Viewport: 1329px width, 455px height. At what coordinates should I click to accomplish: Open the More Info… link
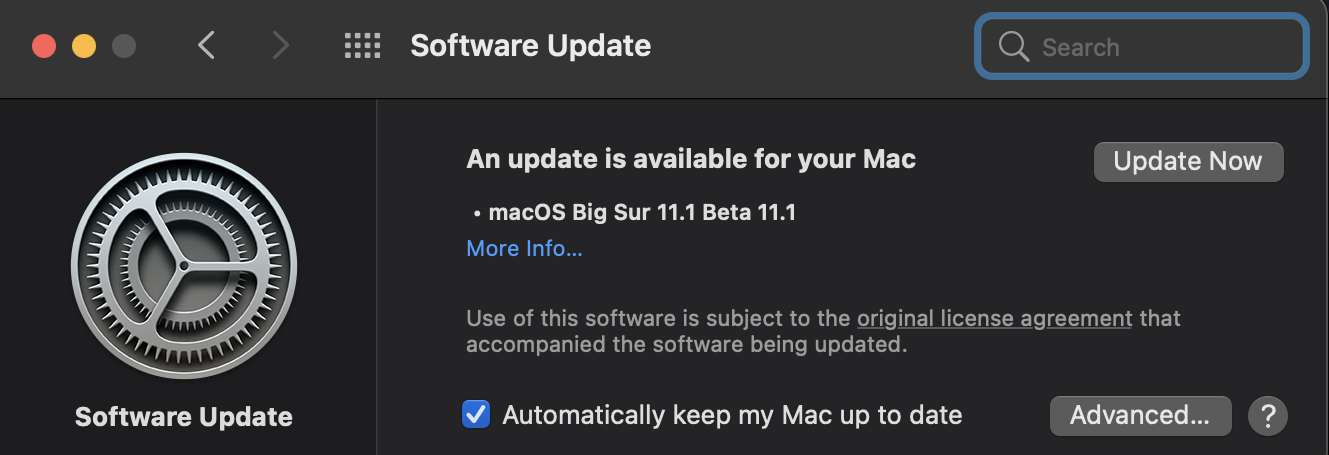[x=524, y=249]
